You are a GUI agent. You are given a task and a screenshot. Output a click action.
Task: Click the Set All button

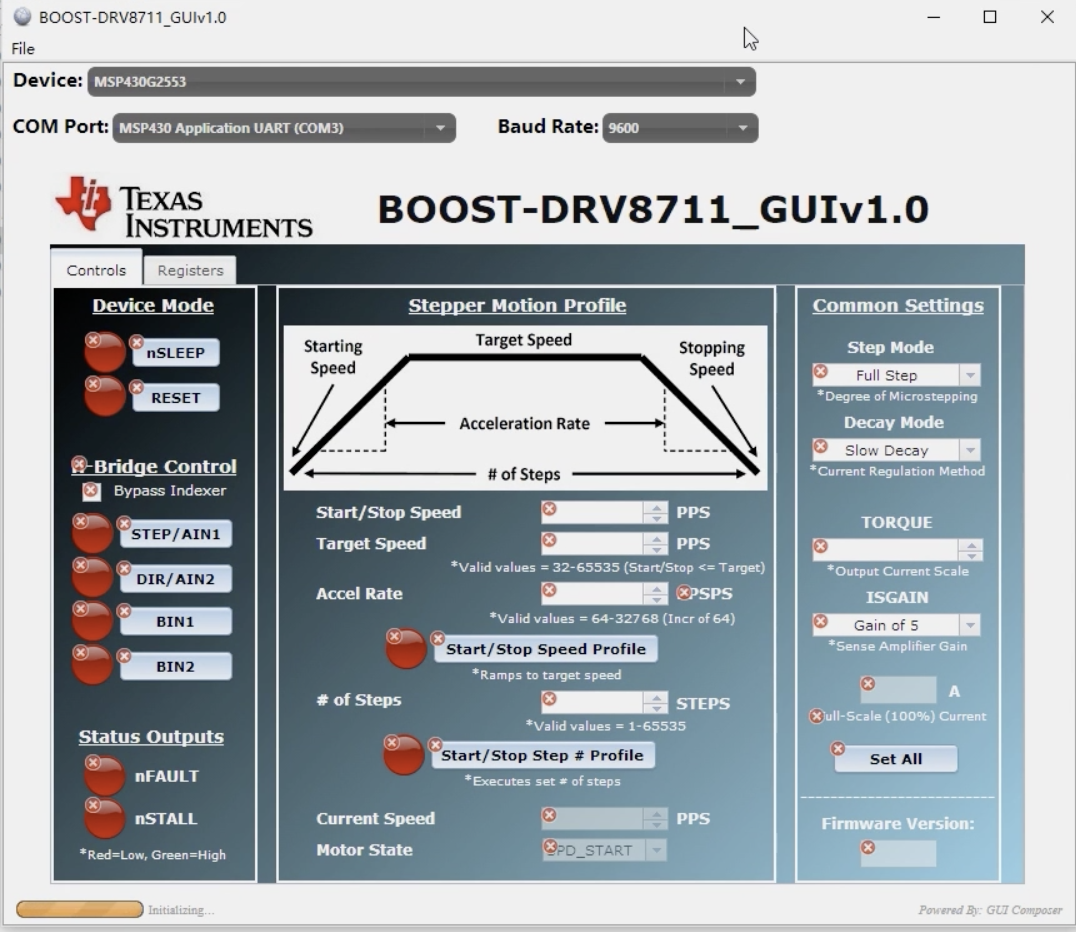[896, 759]
